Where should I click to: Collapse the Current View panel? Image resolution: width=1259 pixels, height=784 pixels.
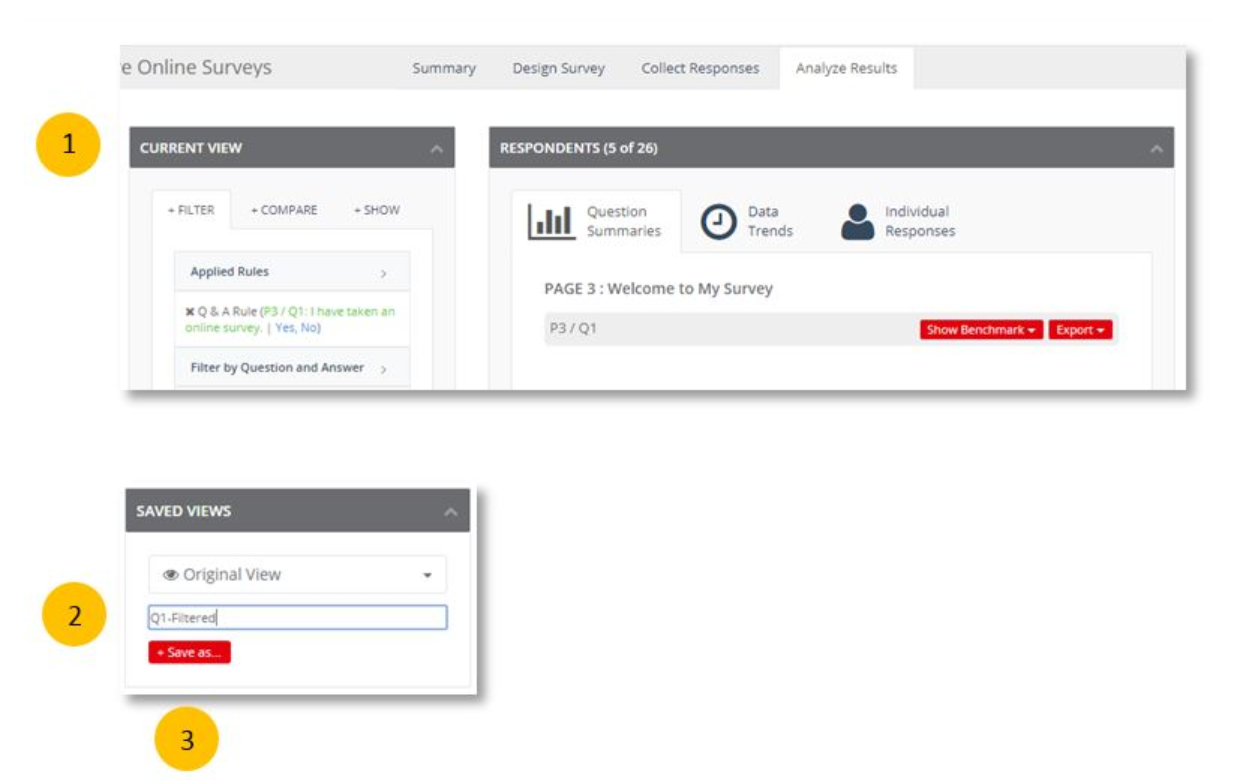436,149
